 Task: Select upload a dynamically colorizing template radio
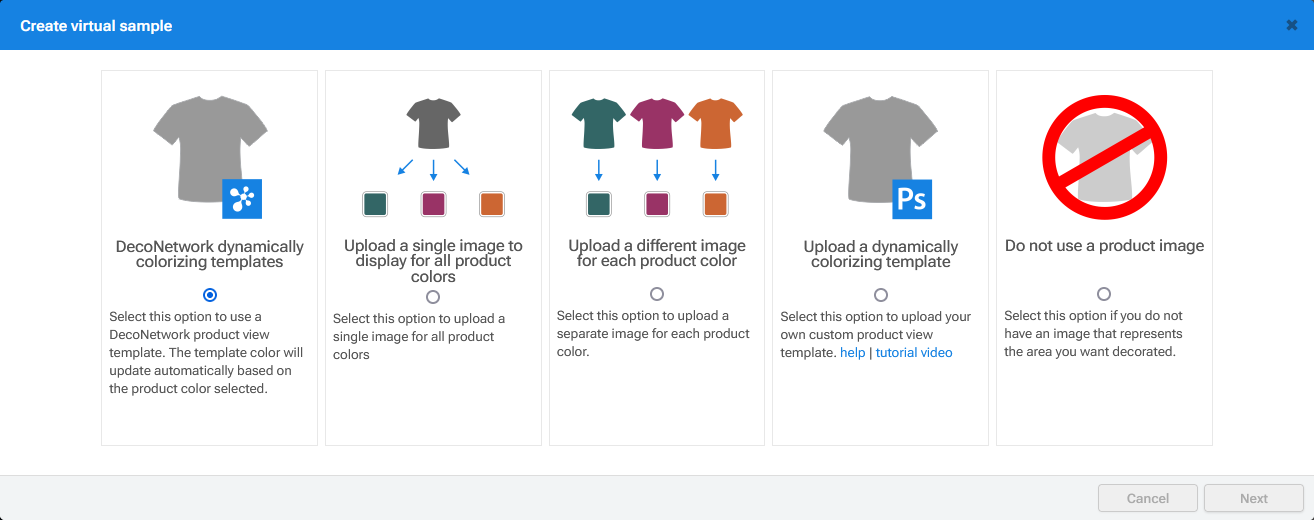tap(881, 295)
